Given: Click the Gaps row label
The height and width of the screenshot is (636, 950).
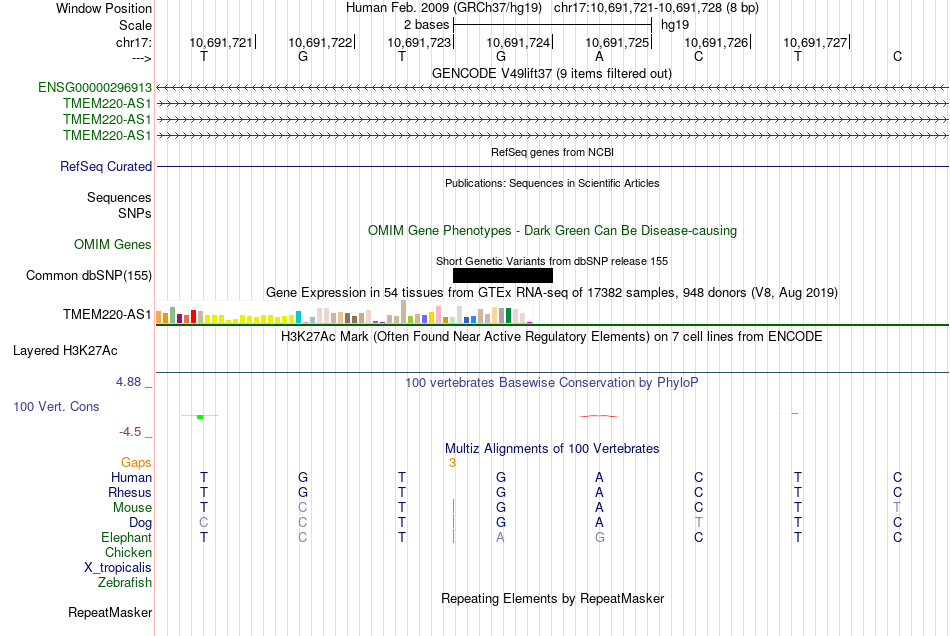Looking at the screenshot, I should point(136,462).
